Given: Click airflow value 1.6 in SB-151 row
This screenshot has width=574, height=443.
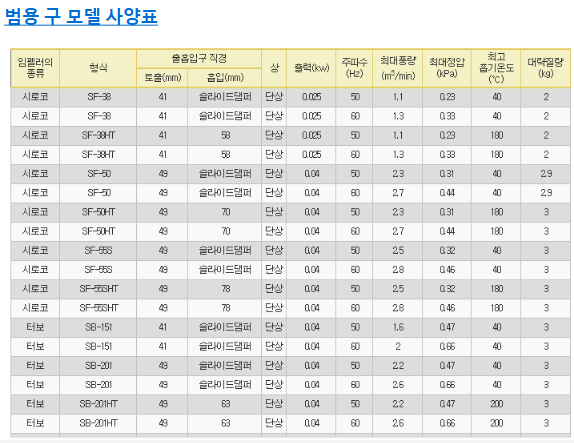Looking at the screenshot, I should (x=398, y=327).
